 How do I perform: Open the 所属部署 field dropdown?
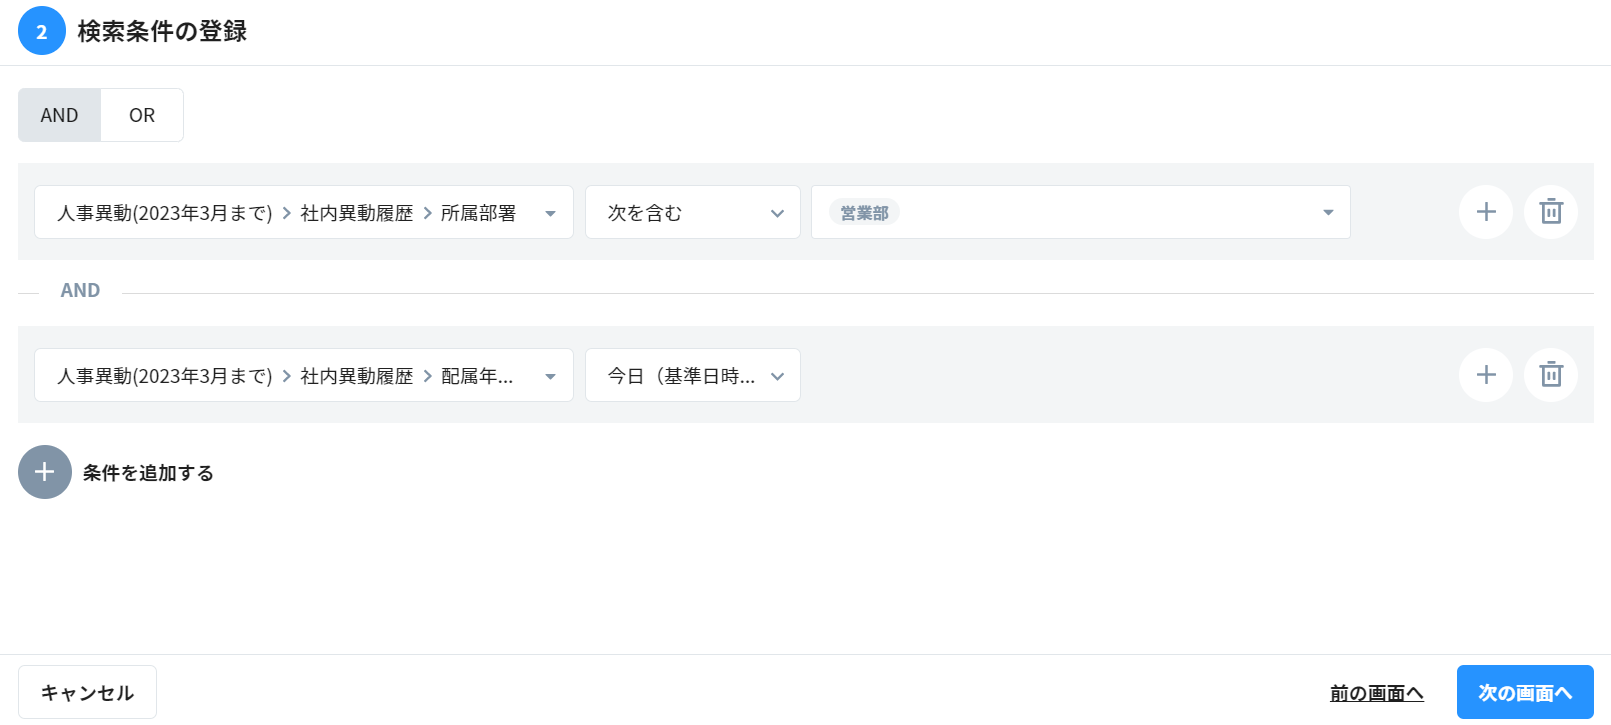tap(303, 212)
